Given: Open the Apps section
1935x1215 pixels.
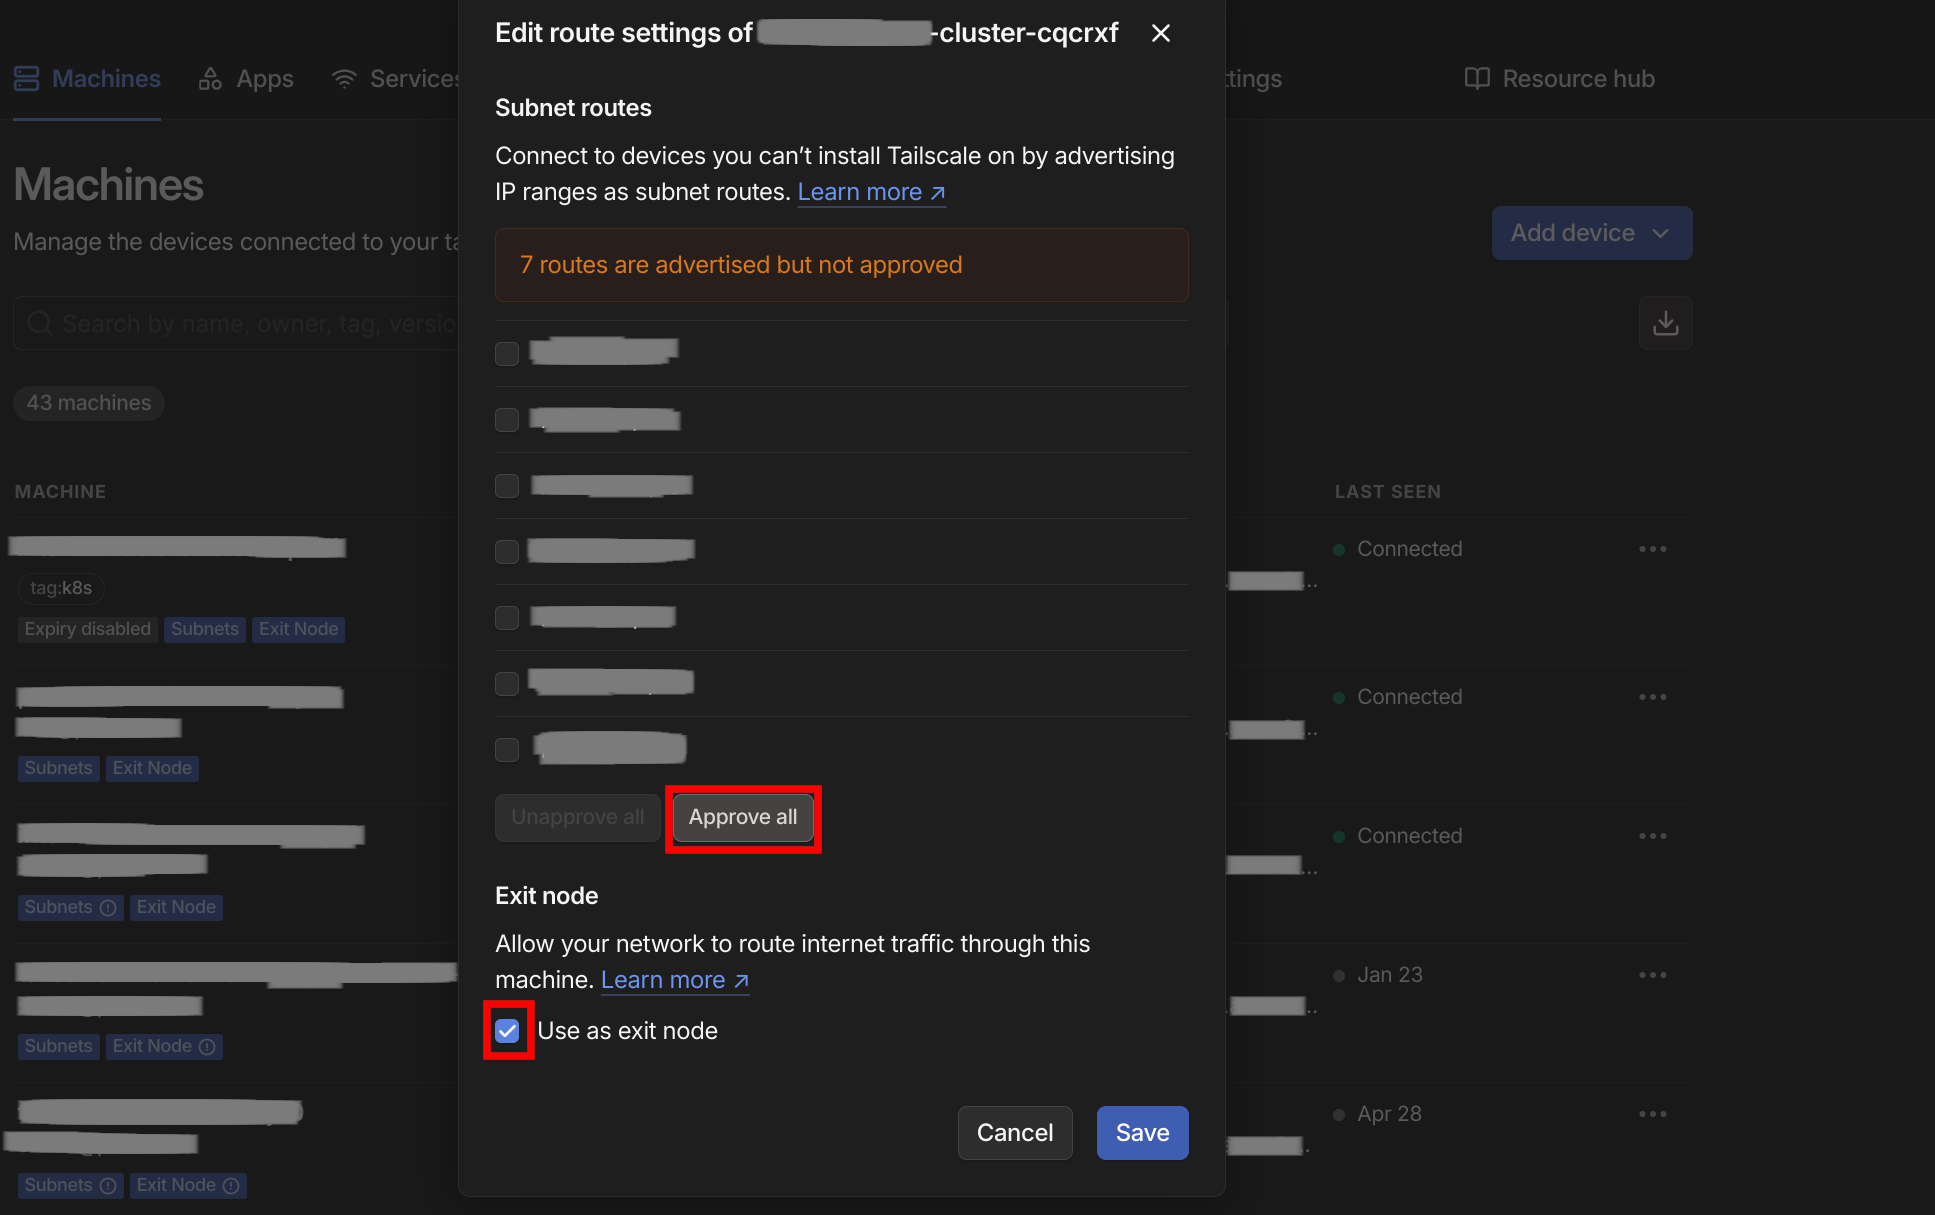Looking at the screenshot, I should (x=263, y=78).
